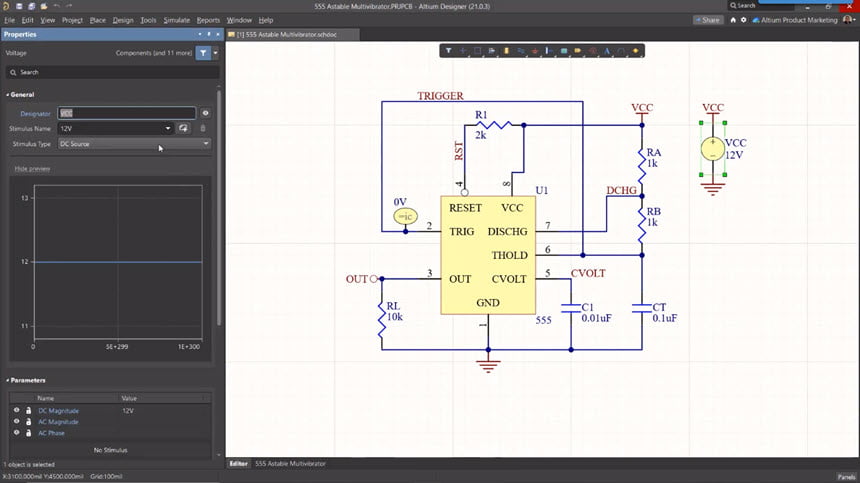Toggle visibility of AC Magnitude parameter

coord(16,421)
